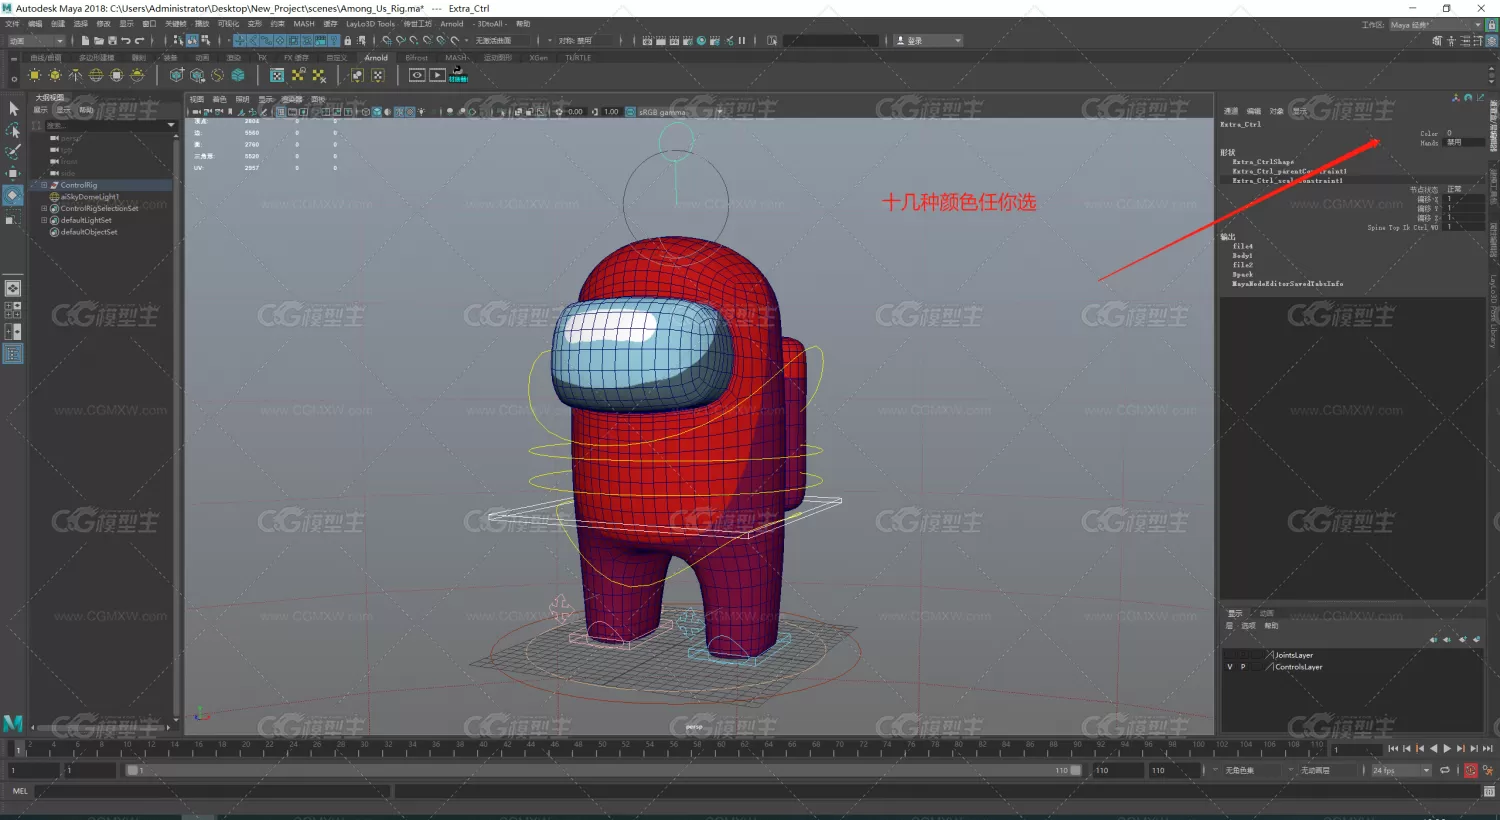This screenshot has width=1500, height=820.
Task: Open the LayLo3D Tools menu
Action: 370,24
